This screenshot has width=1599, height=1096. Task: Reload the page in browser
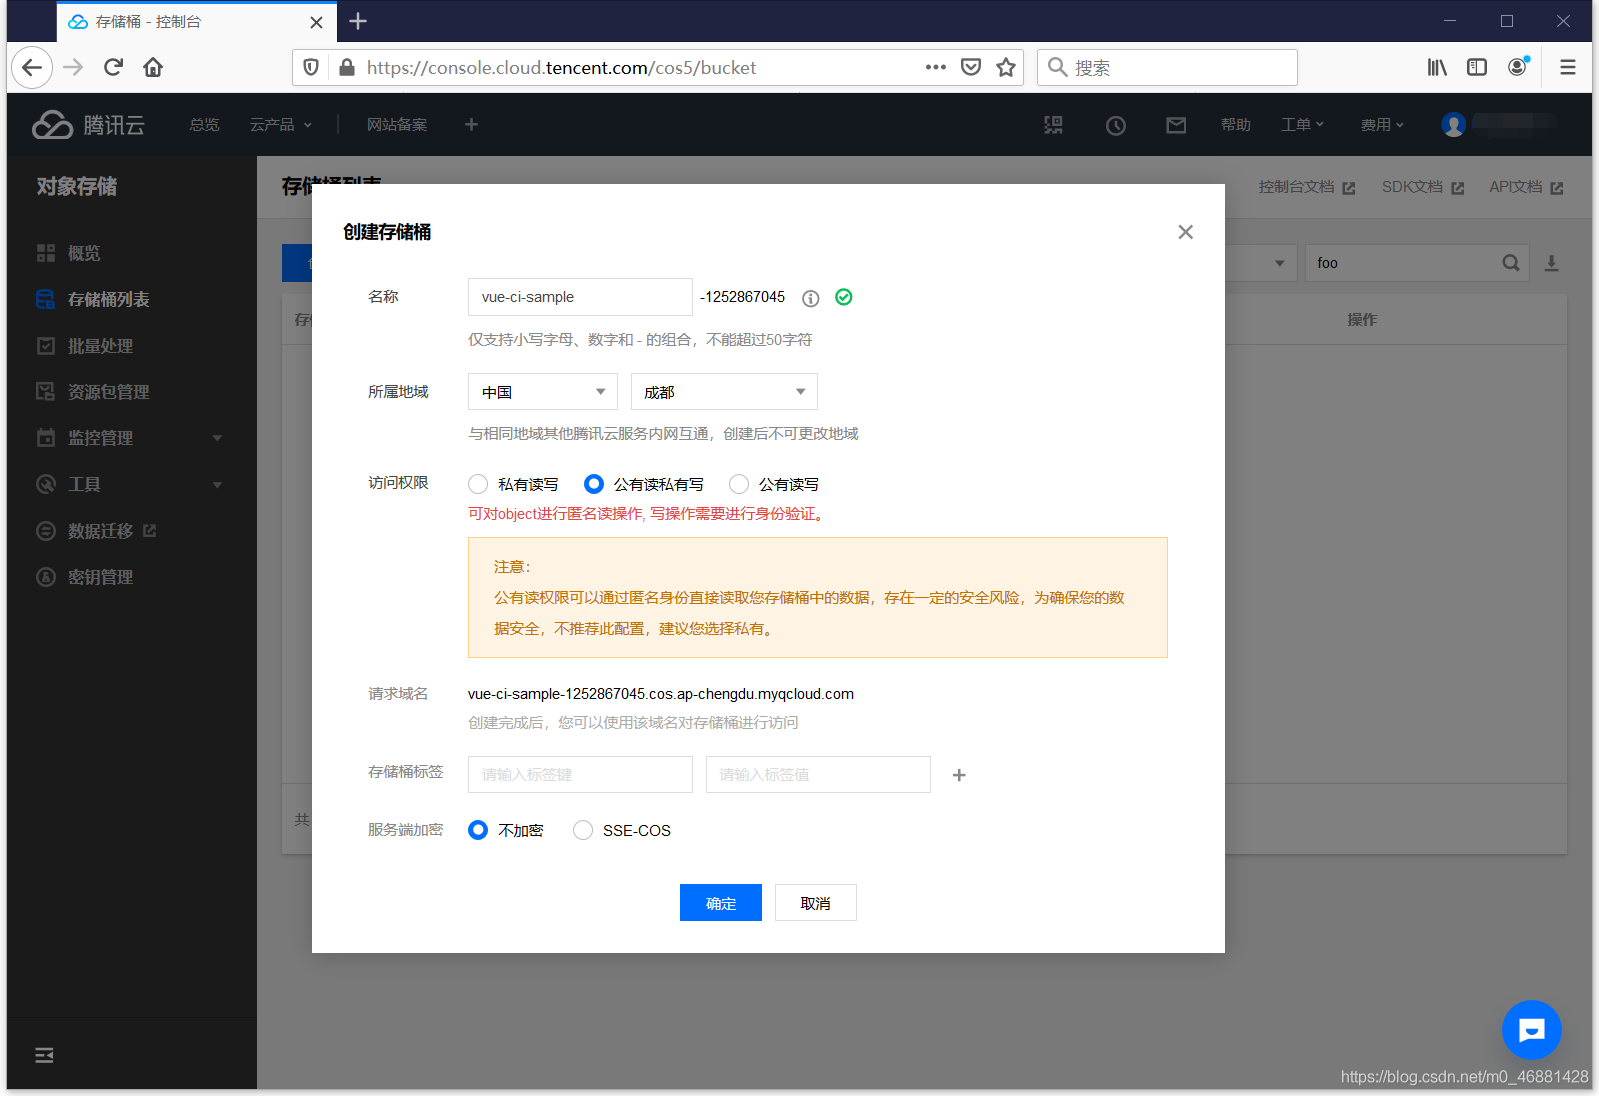point(113,67)
